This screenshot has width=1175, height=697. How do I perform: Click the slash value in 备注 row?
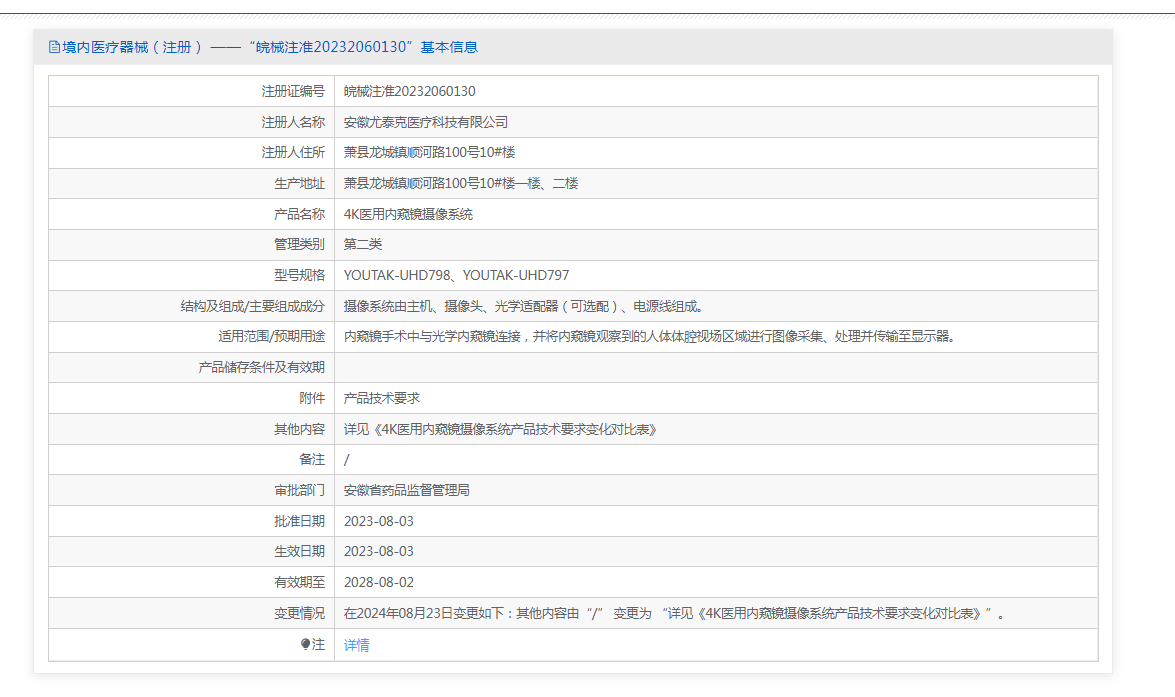(346, 459)
